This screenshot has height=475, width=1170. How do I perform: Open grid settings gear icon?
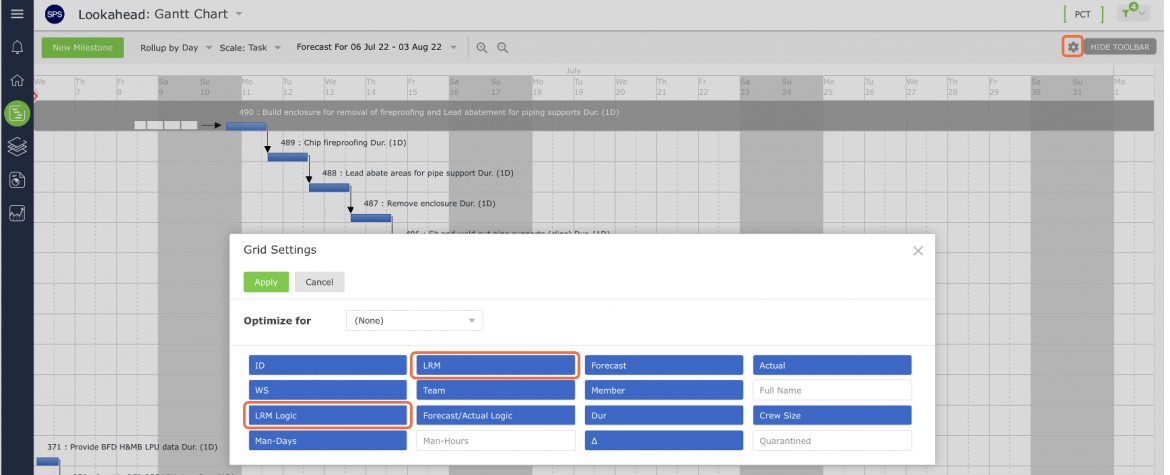[x=1072, y=47]
